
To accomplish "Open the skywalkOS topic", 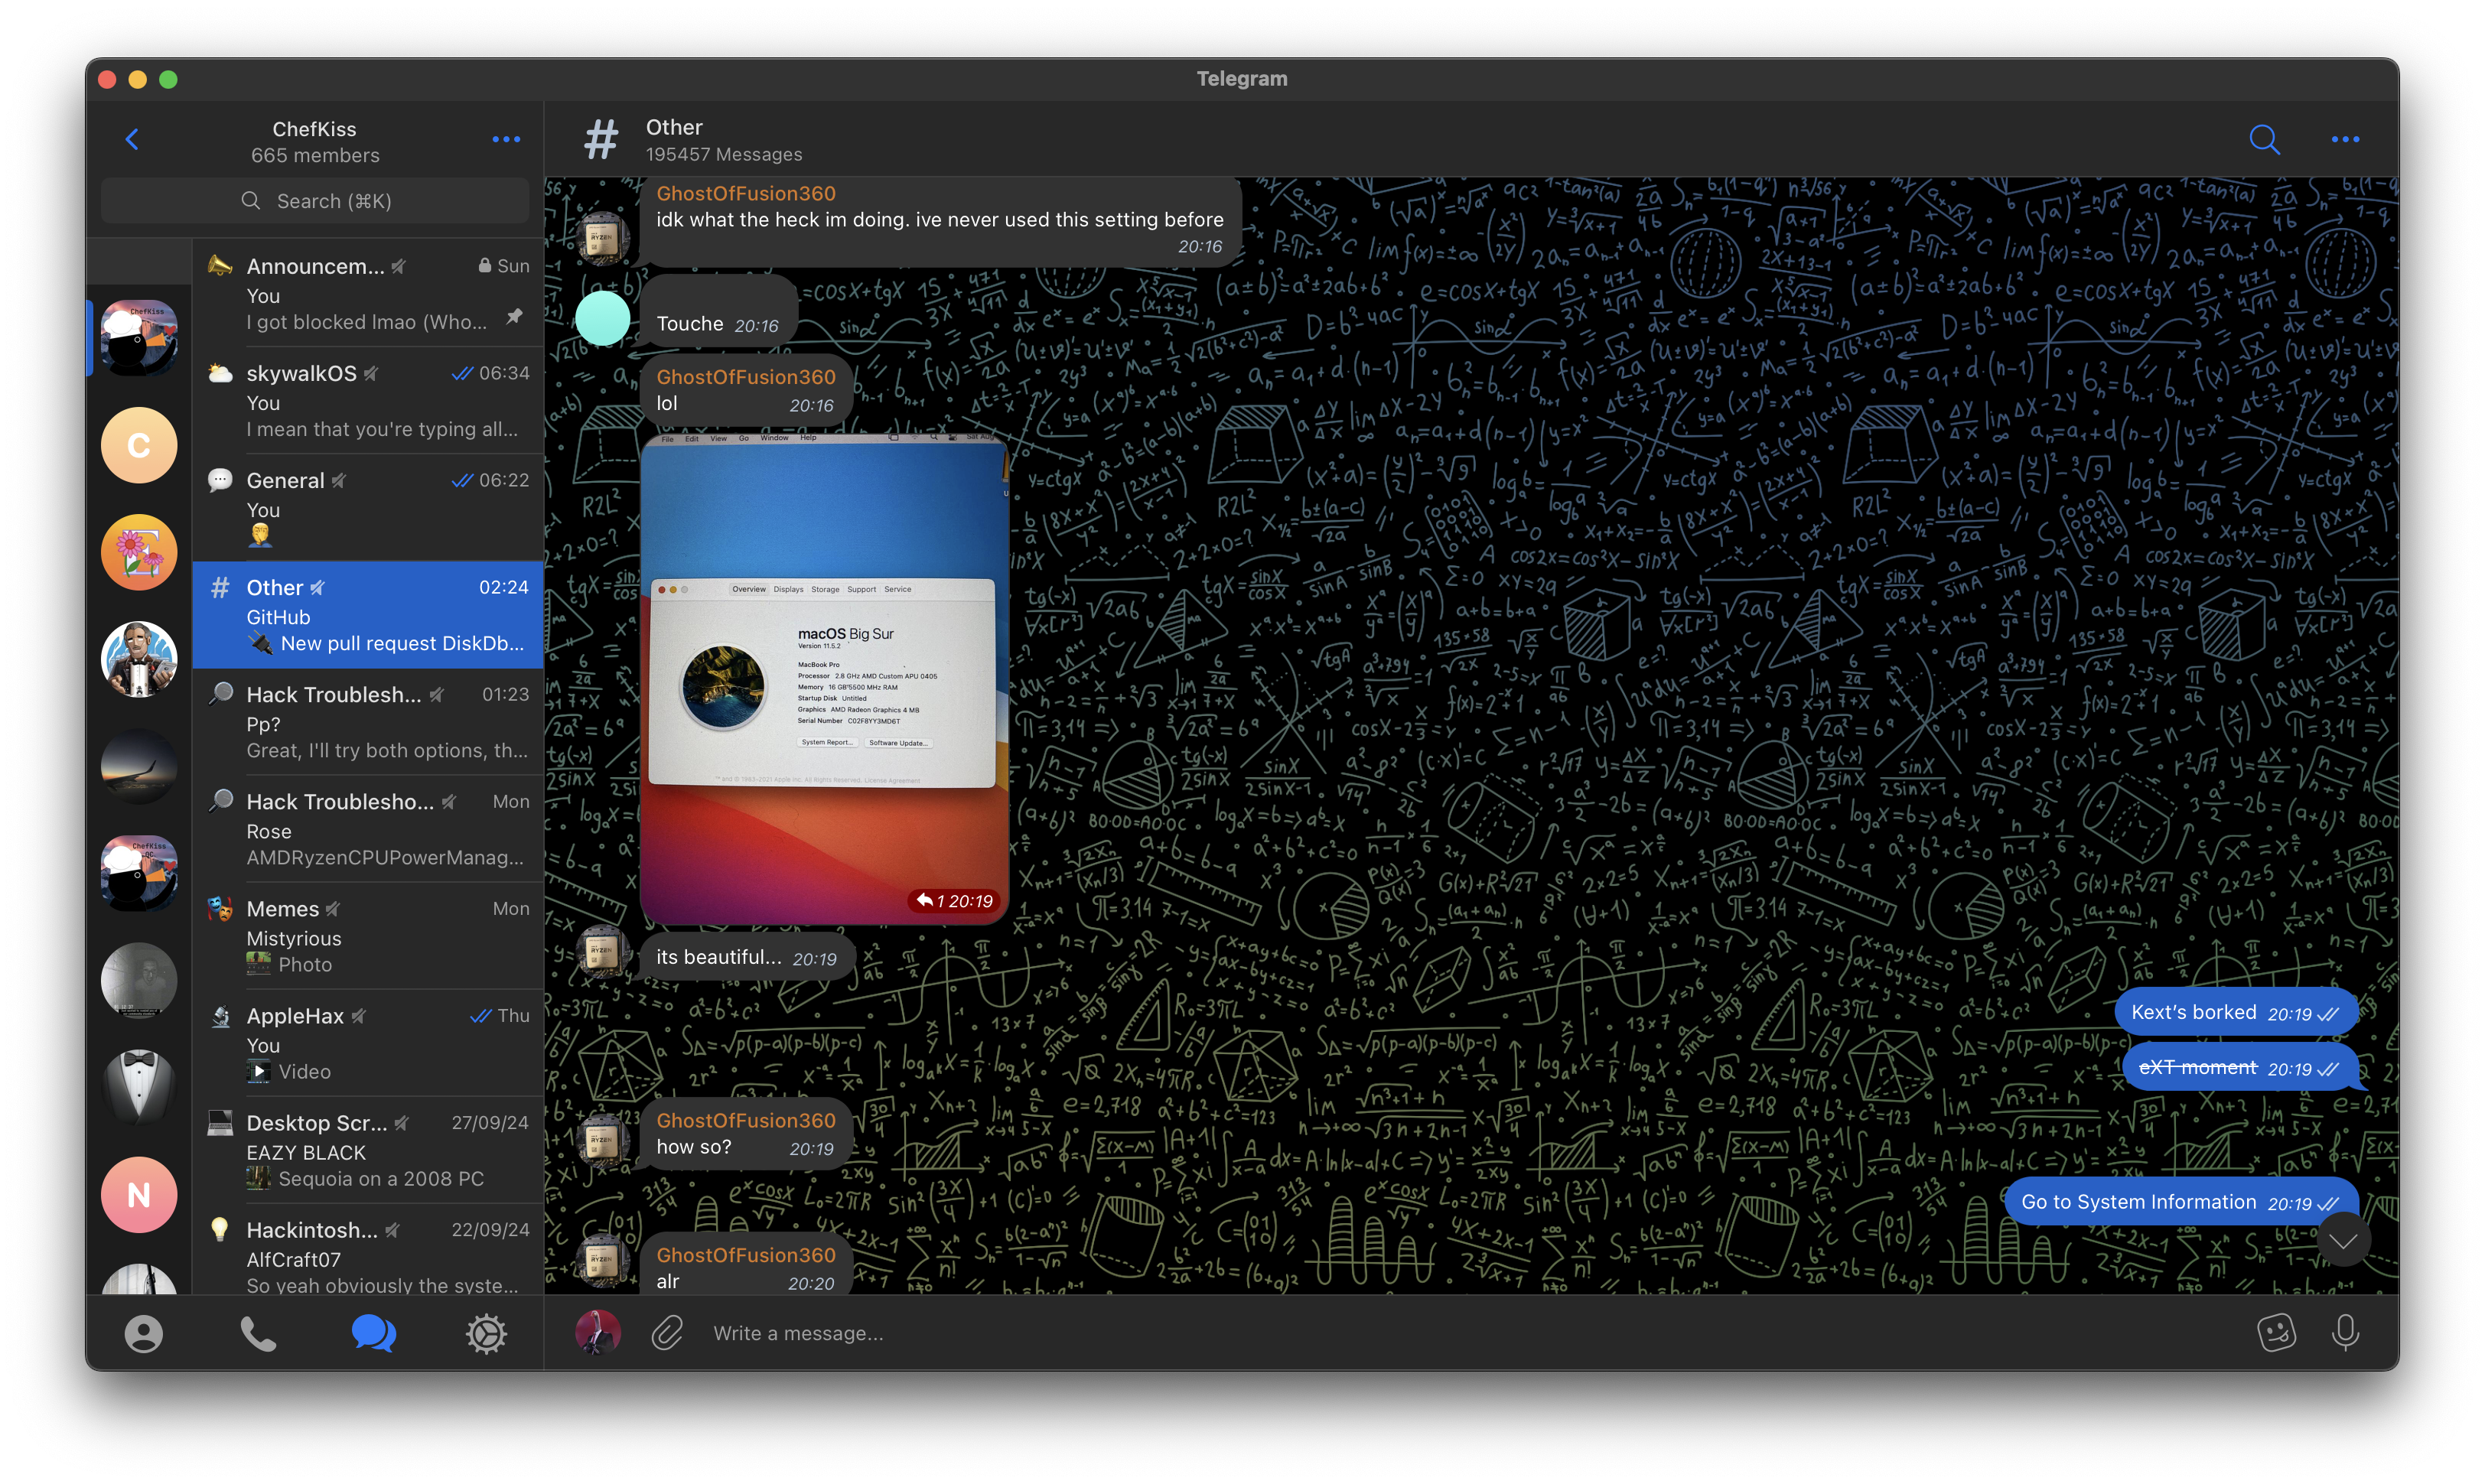I will 368,401.
